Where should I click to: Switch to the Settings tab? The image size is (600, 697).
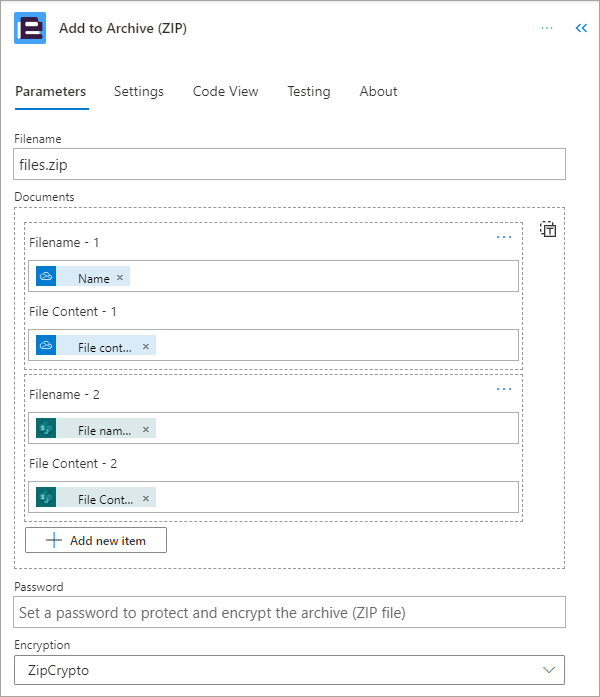tap(139, 91)
